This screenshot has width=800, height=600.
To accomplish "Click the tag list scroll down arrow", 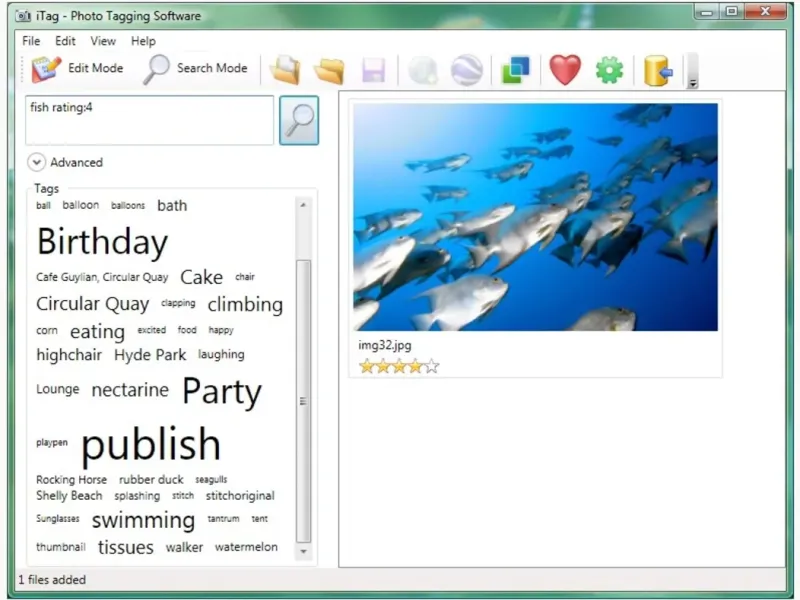I will tap(303, 552).
